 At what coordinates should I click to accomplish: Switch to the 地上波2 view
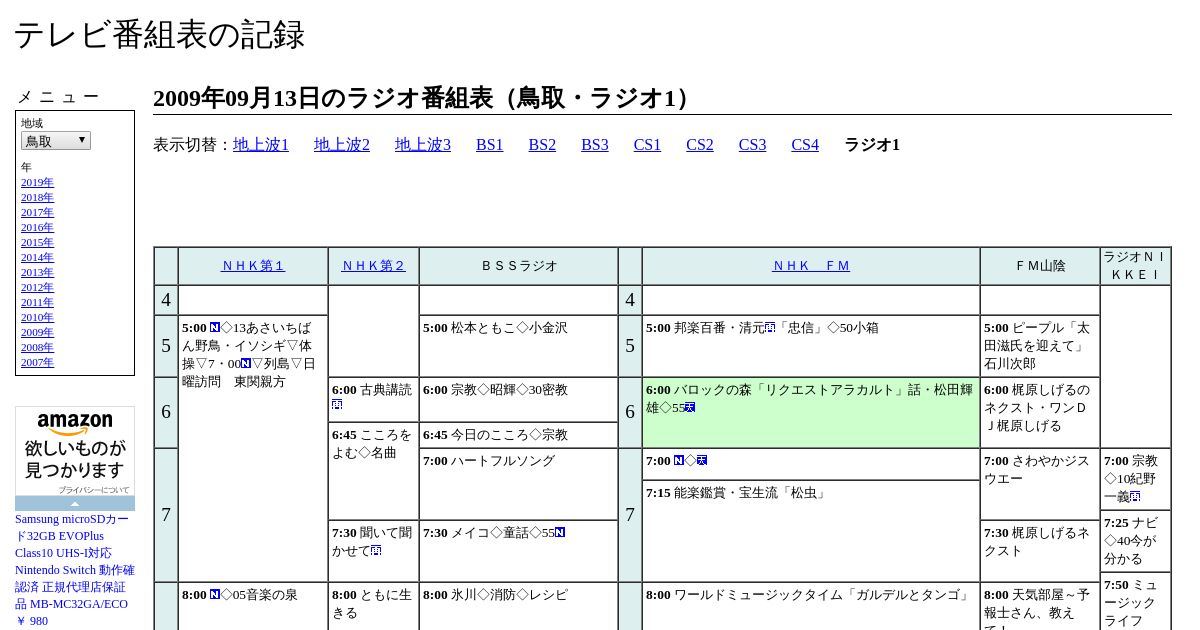click(342, 145)
